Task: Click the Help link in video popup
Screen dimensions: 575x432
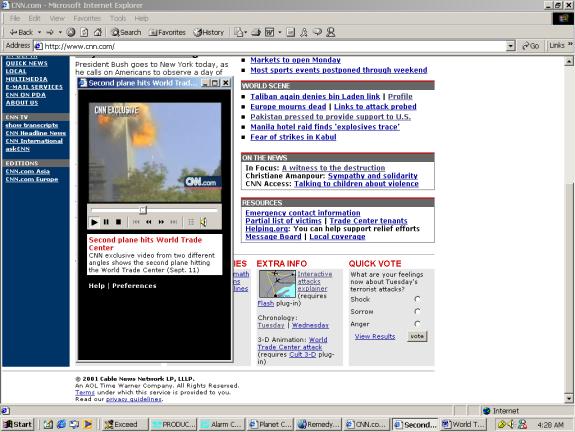Action: (x=96, y=286)
